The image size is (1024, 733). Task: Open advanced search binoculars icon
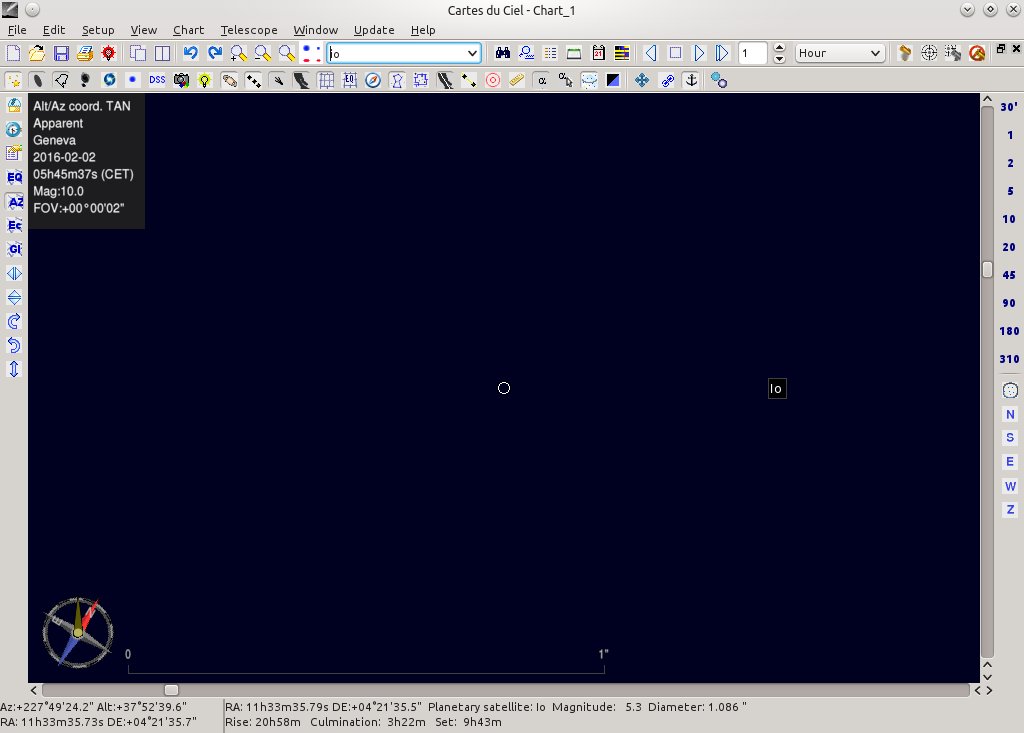coord(502,53)
